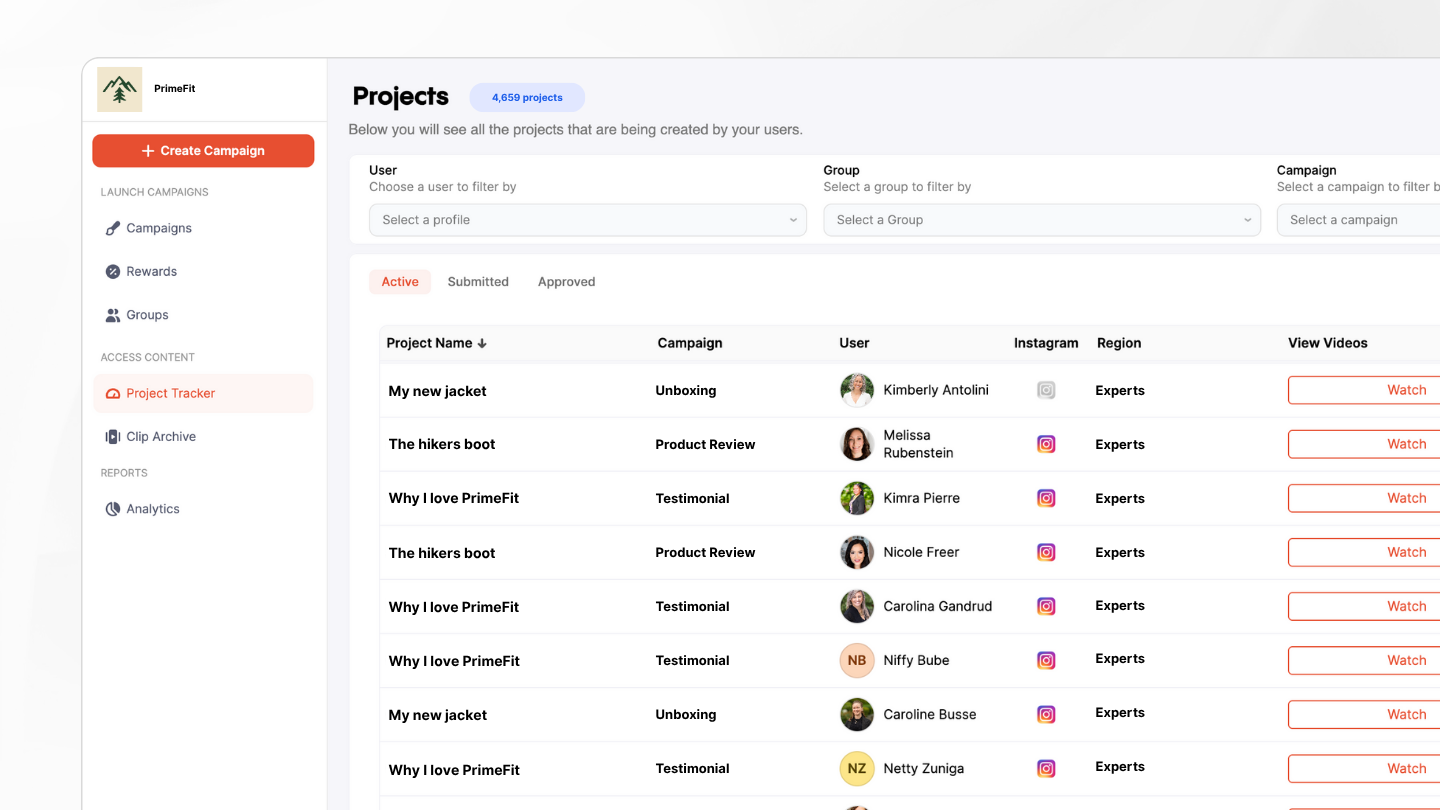Open Niffy Bube's Instagram icon
This screenshot has width=1440, height=810.
1046,660
